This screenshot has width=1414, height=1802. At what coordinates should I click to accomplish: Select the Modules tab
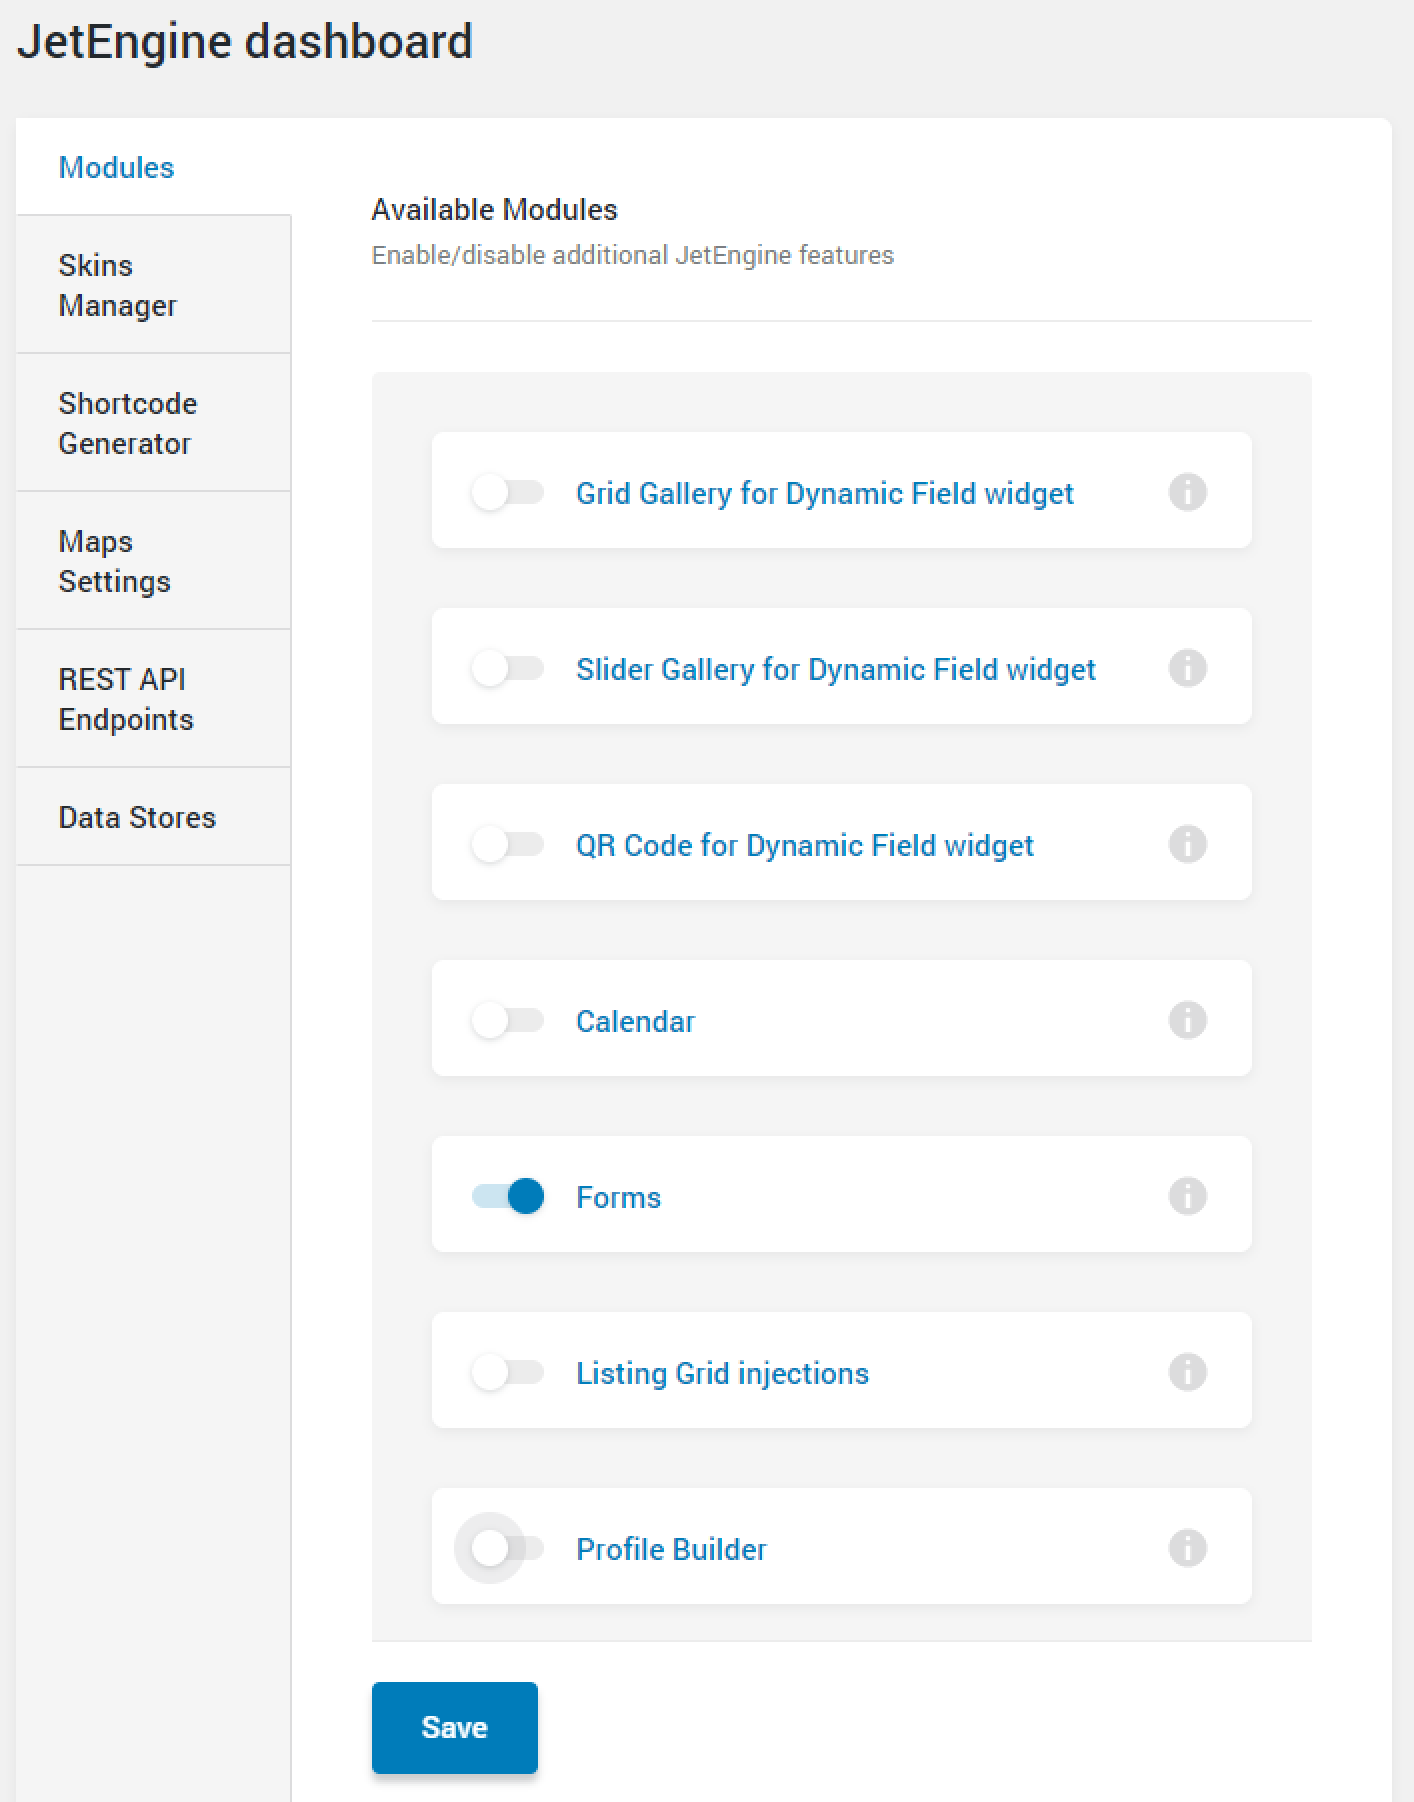(x=153, y=167)
